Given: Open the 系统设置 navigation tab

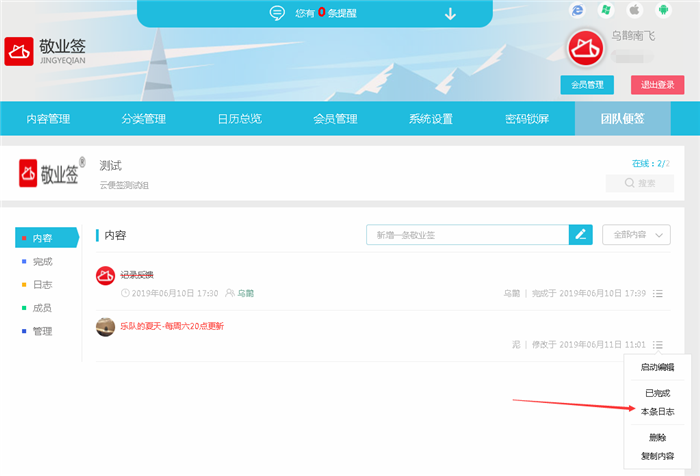Looking at the screenshot, I should (431, 119).
